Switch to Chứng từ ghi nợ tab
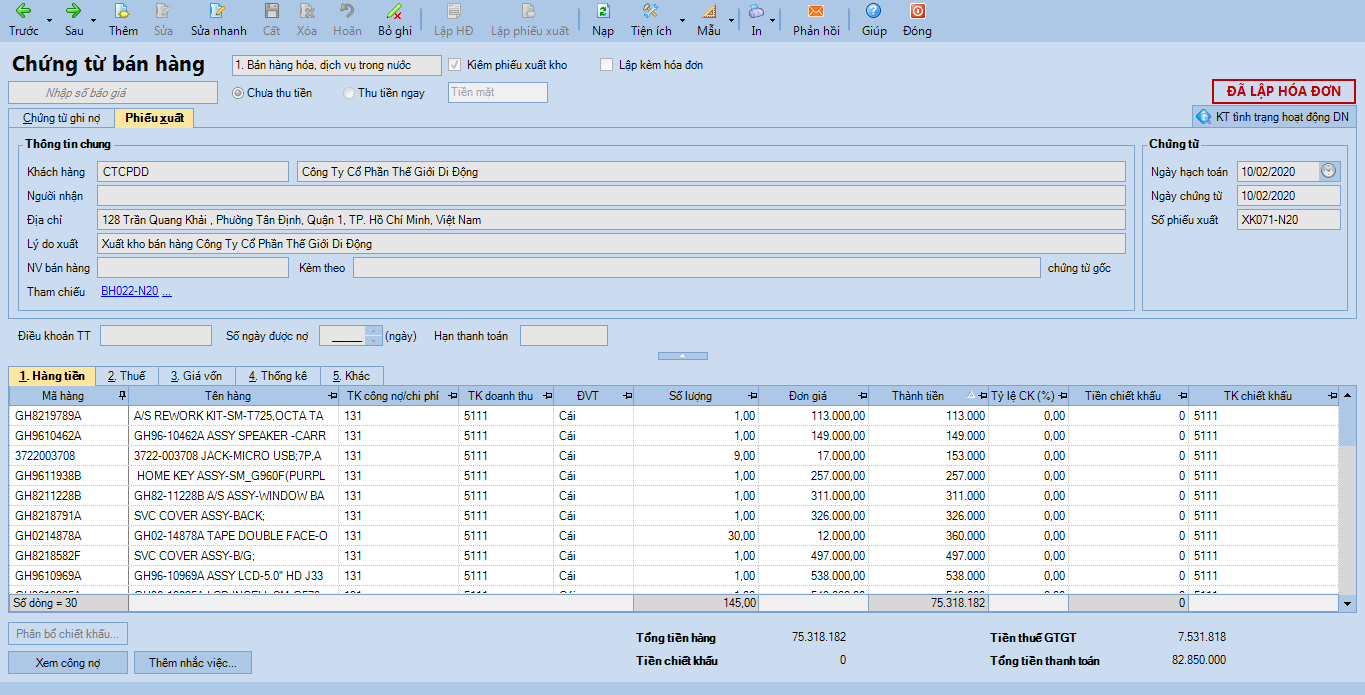This screenshot has width=1365, height=695. [60, 118]
